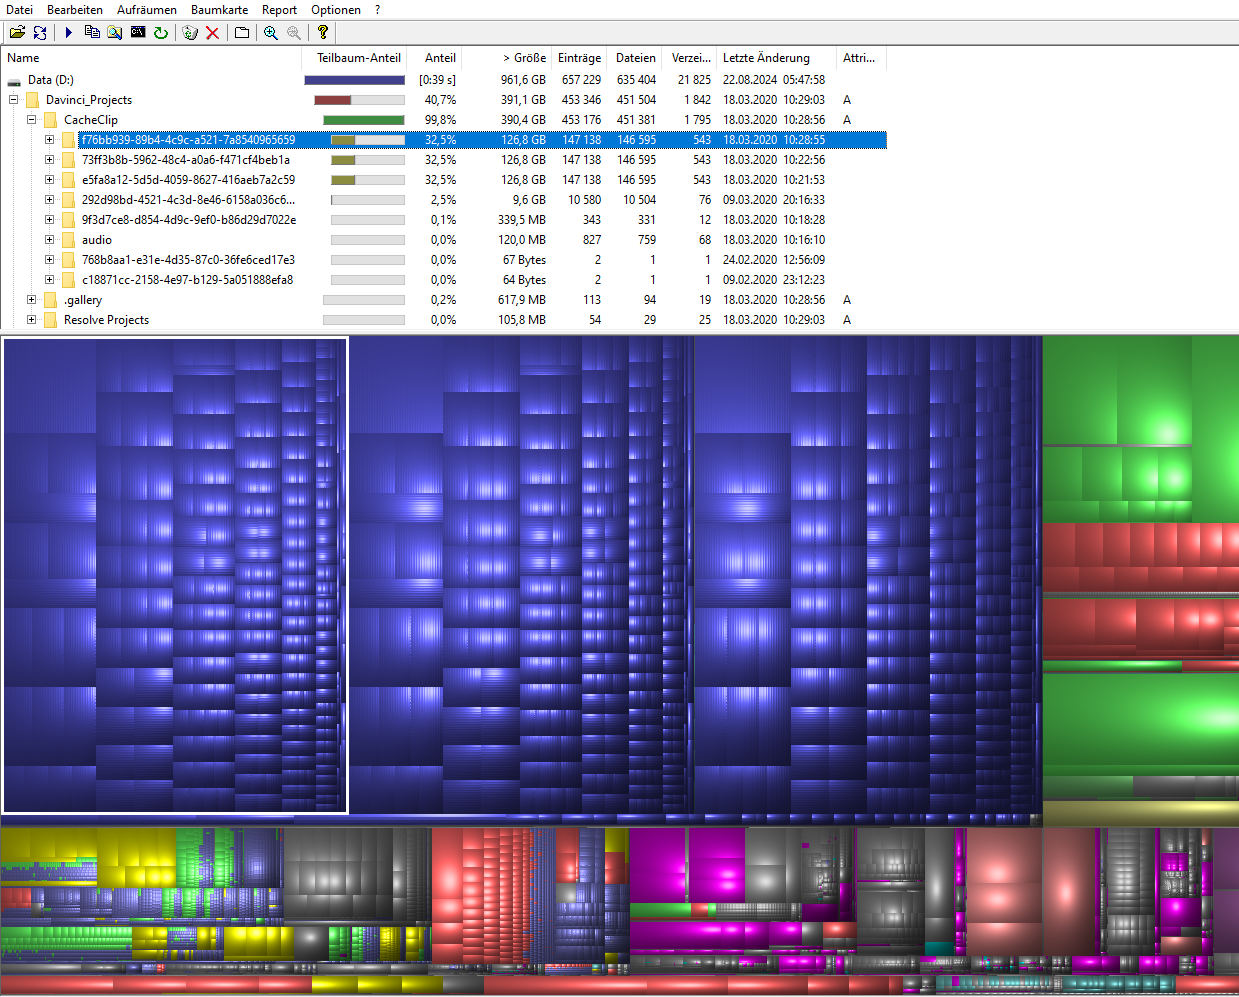
Task: Click the yellow question mark help icon
Action: [x=322, y=32]
